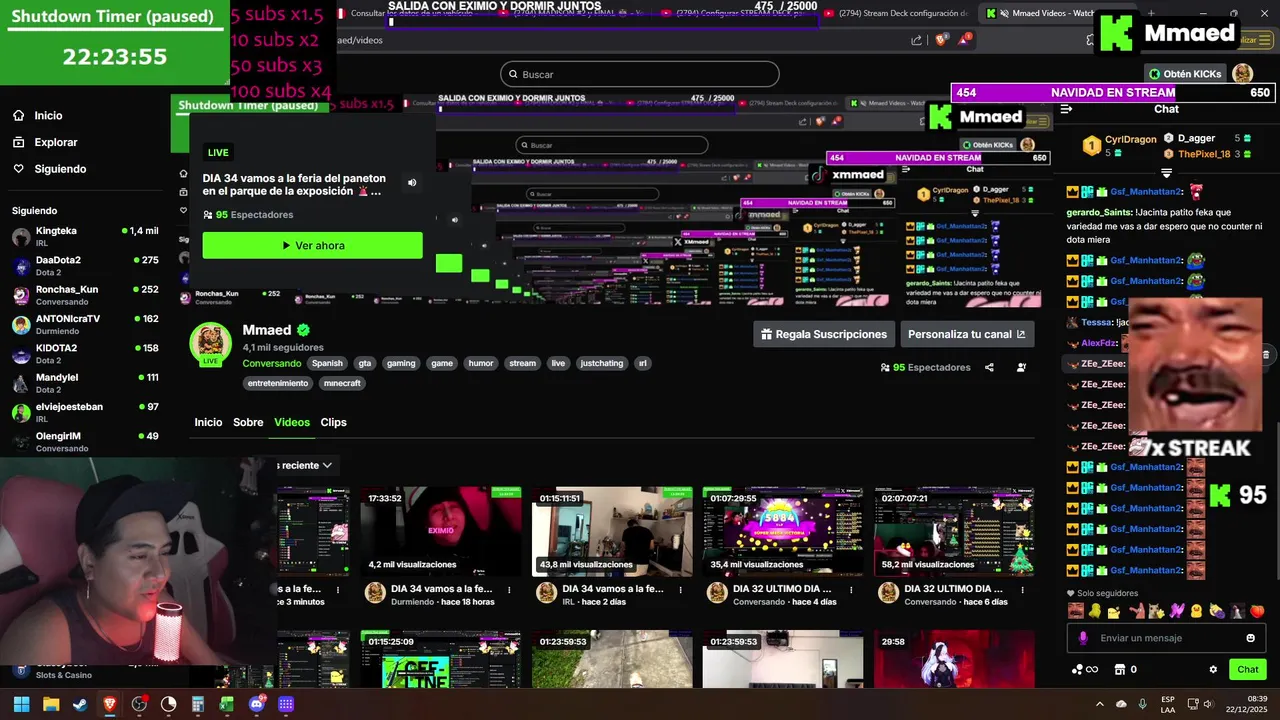Select the eggplant emote in quick emotes
The width and height of the screenshot is (1280, 720).
tap(1217, 611)
